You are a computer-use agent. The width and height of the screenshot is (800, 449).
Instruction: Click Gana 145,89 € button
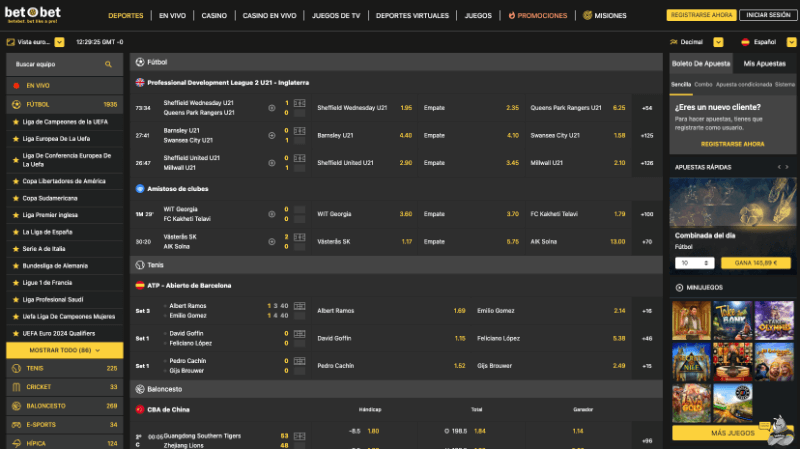click(x=756, y=263)
